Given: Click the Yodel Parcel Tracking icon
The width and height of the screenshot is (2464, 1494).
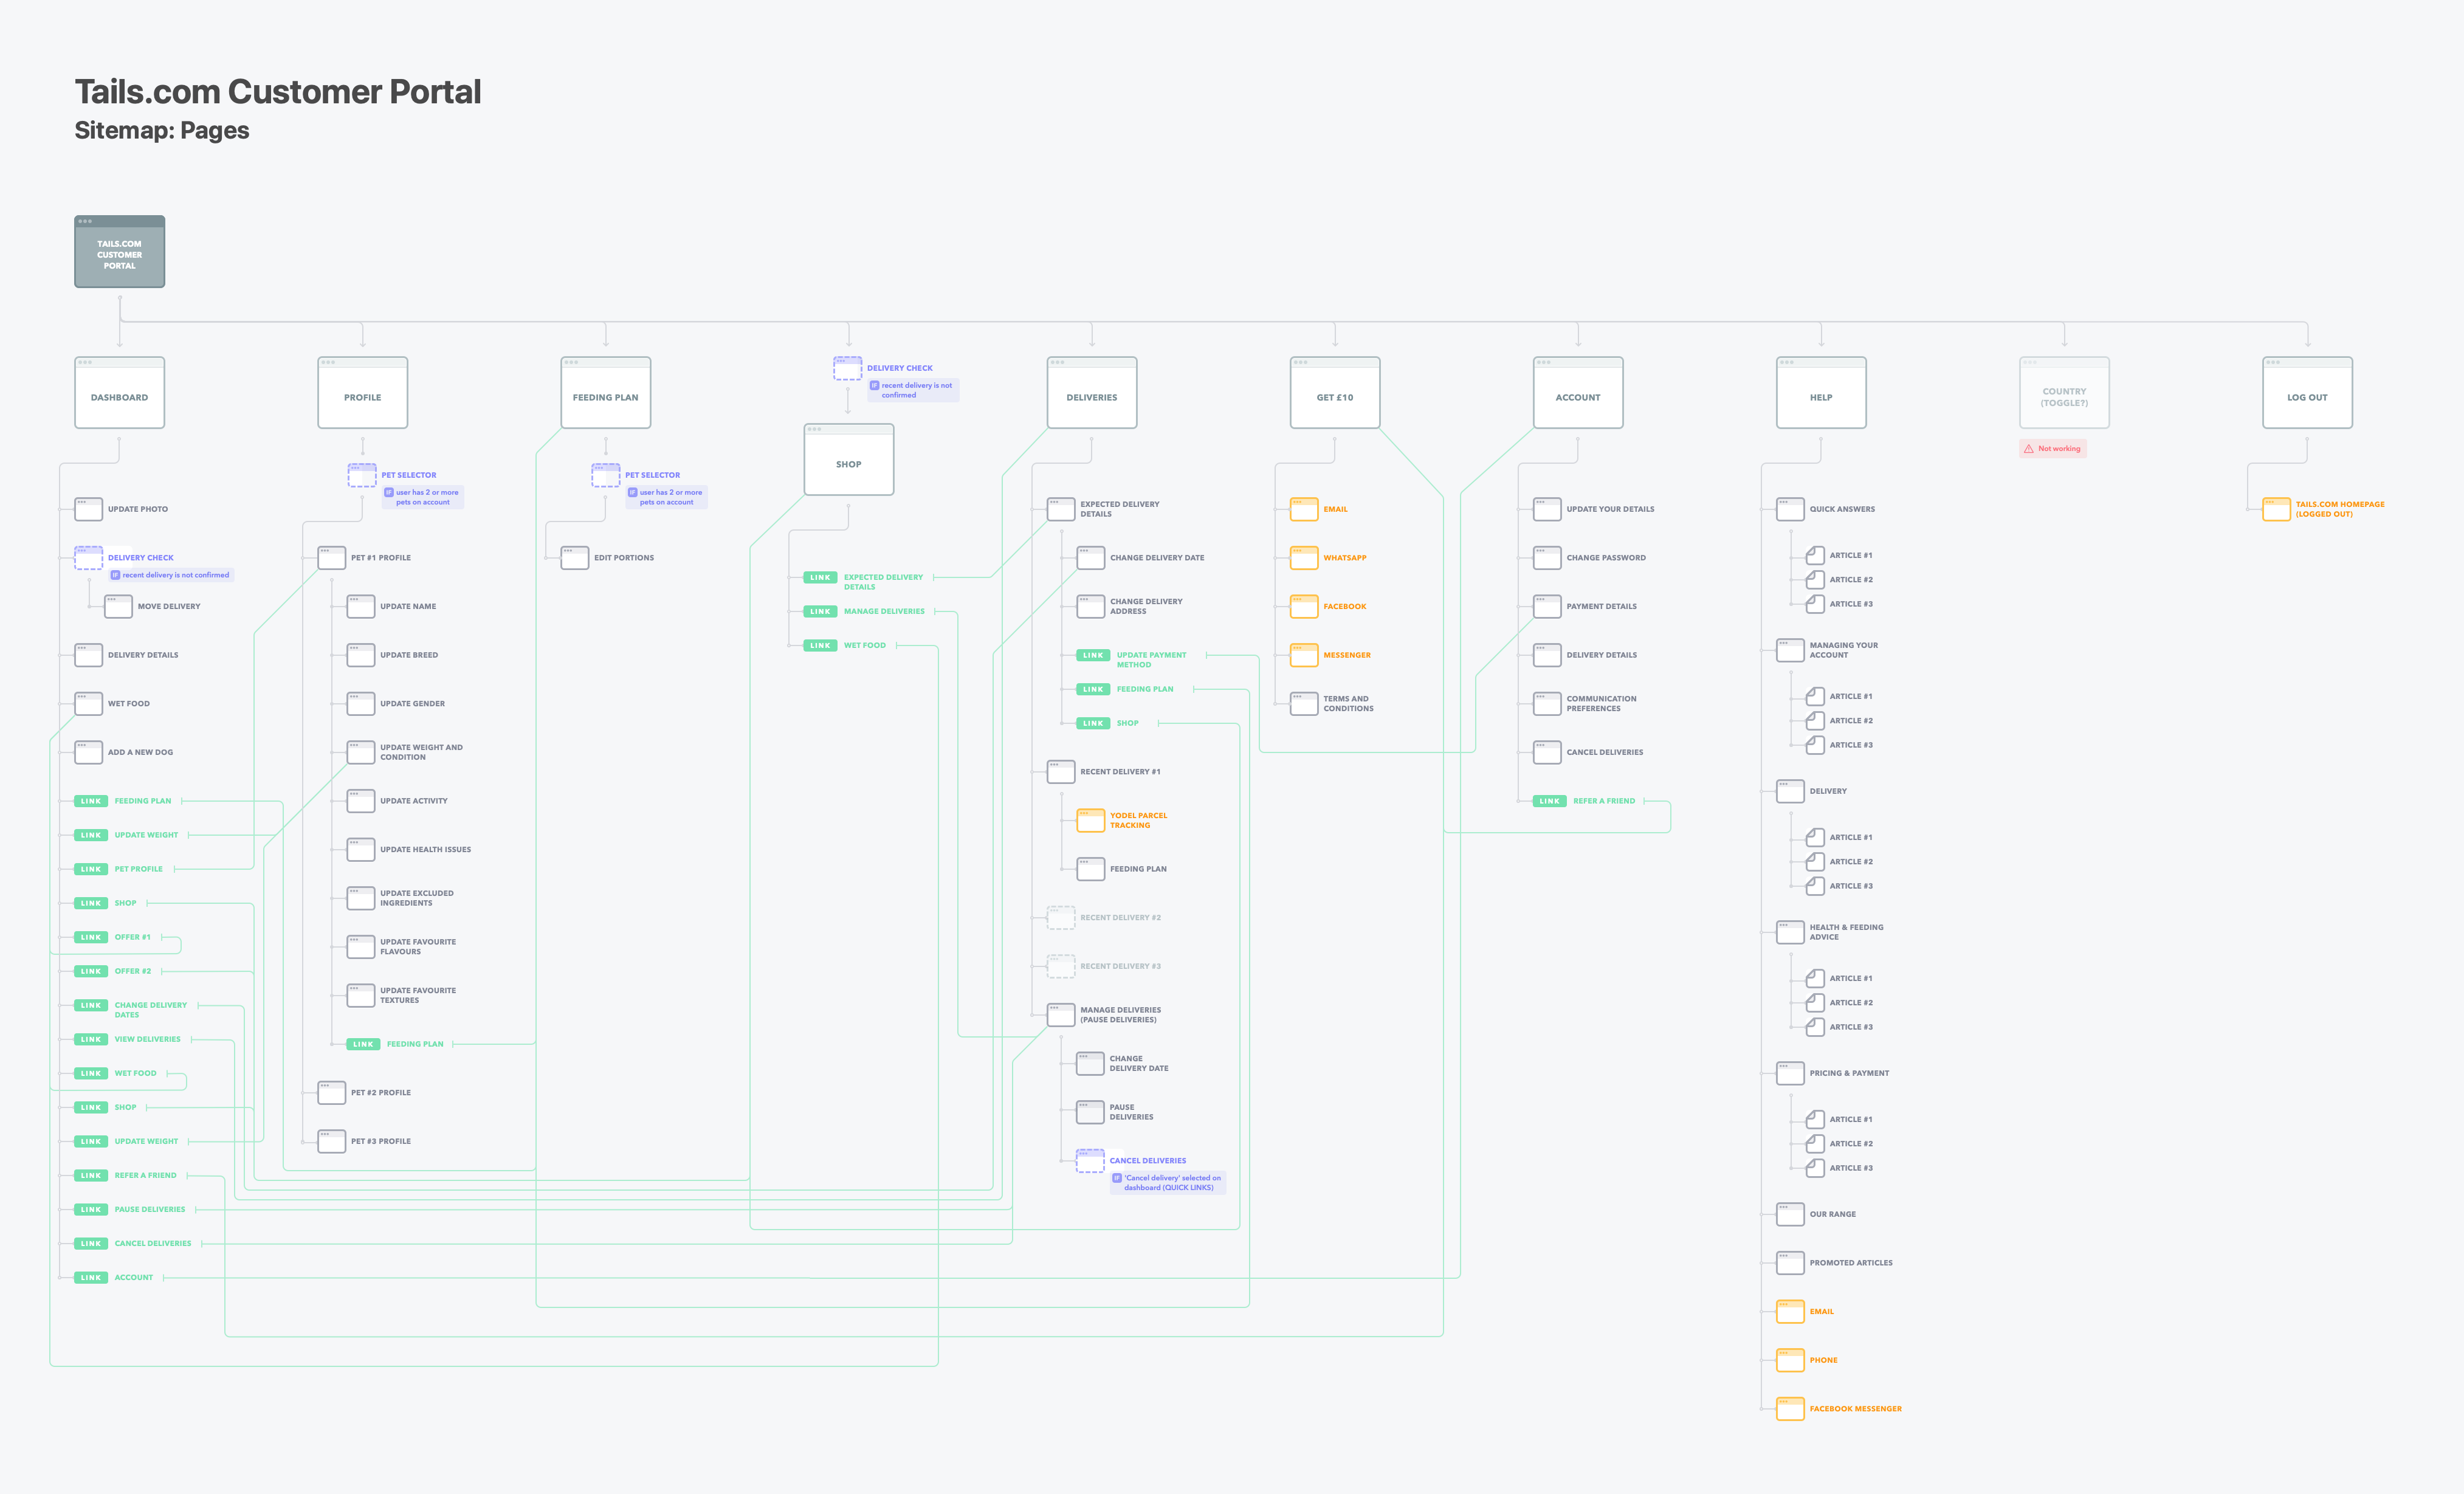Looking at the screenshot, I should click(1090, 820).
